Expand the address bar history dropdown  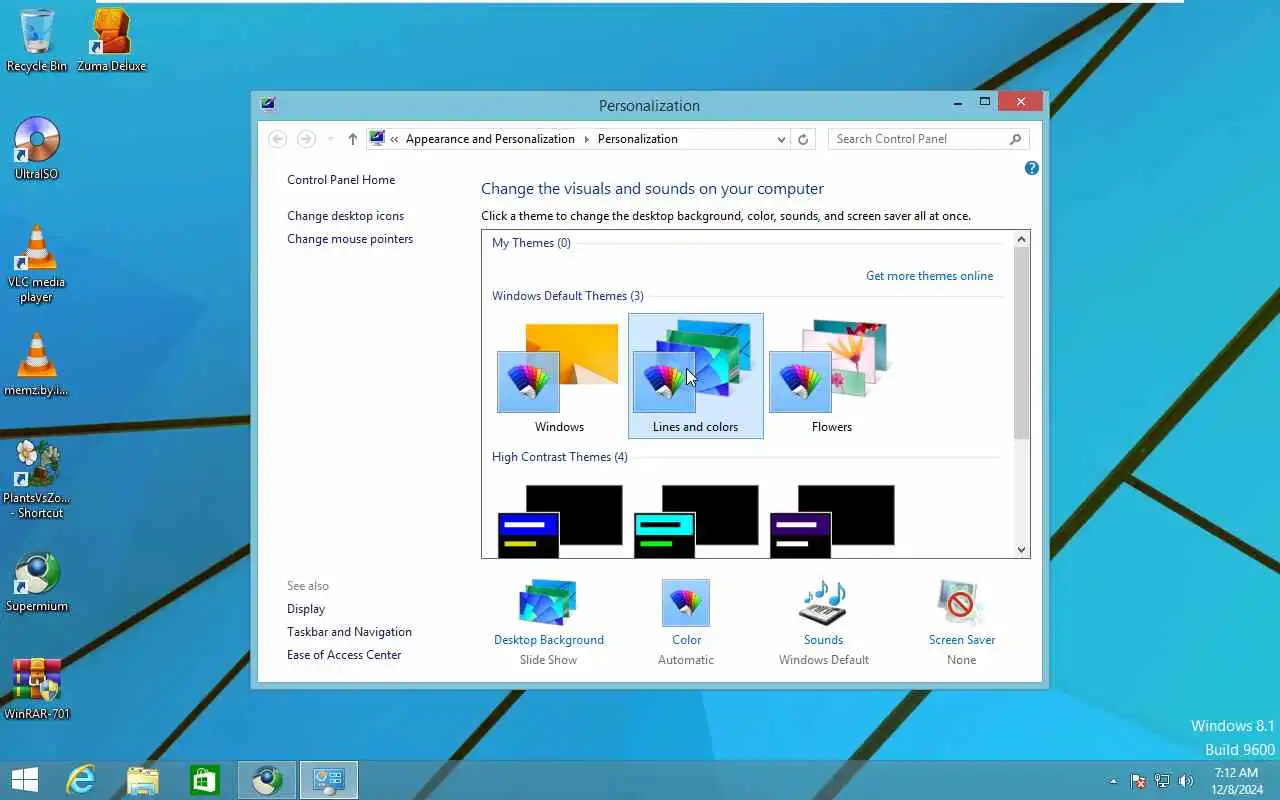click(x=781, y=140)
